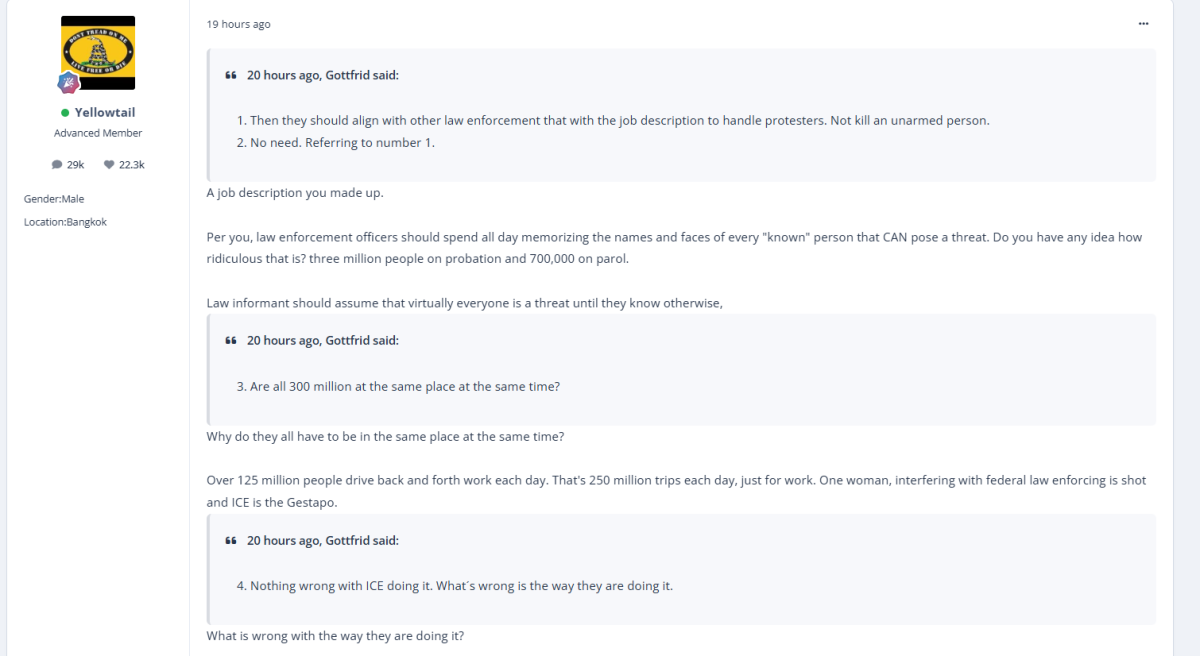Click the "Advanced Member" rank label

(98, 133)
